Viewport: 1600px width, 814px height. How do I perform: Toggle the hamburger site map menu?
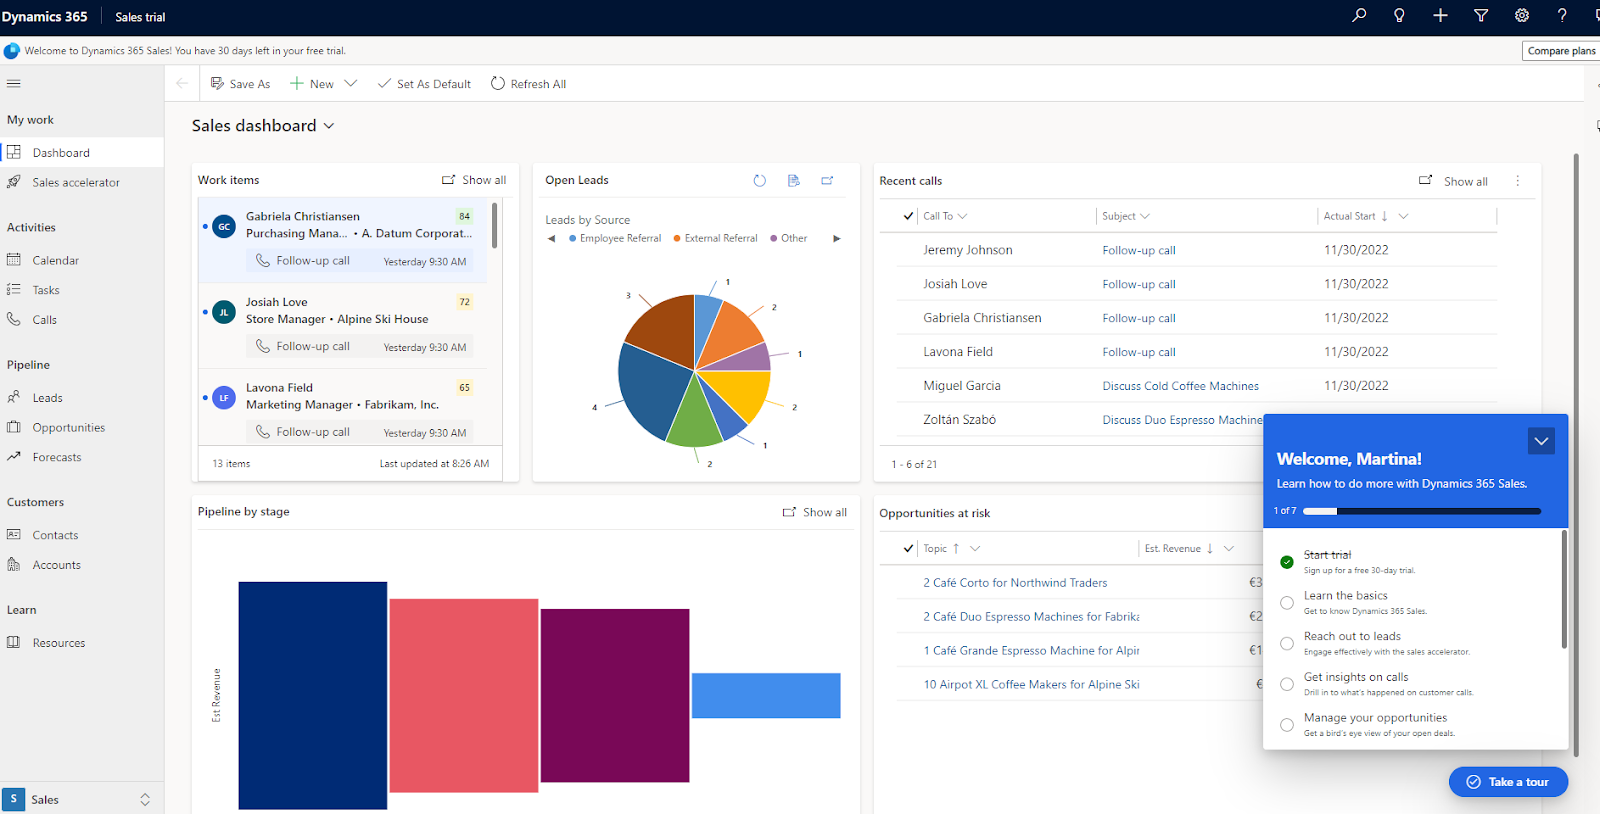coord(14,84)
